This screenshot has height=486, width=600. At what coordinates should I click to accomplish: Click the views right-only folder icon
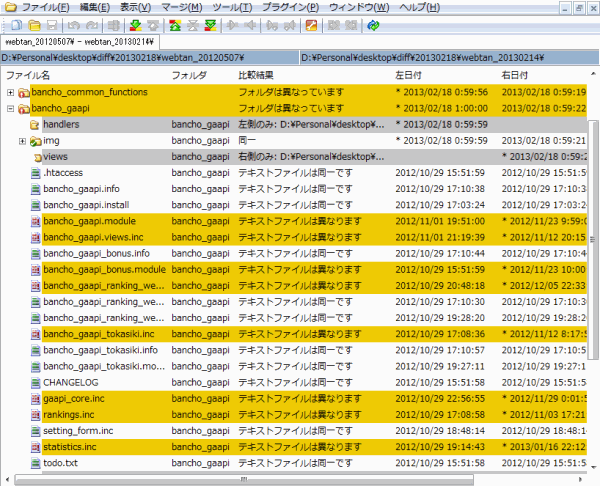point(38,157)
